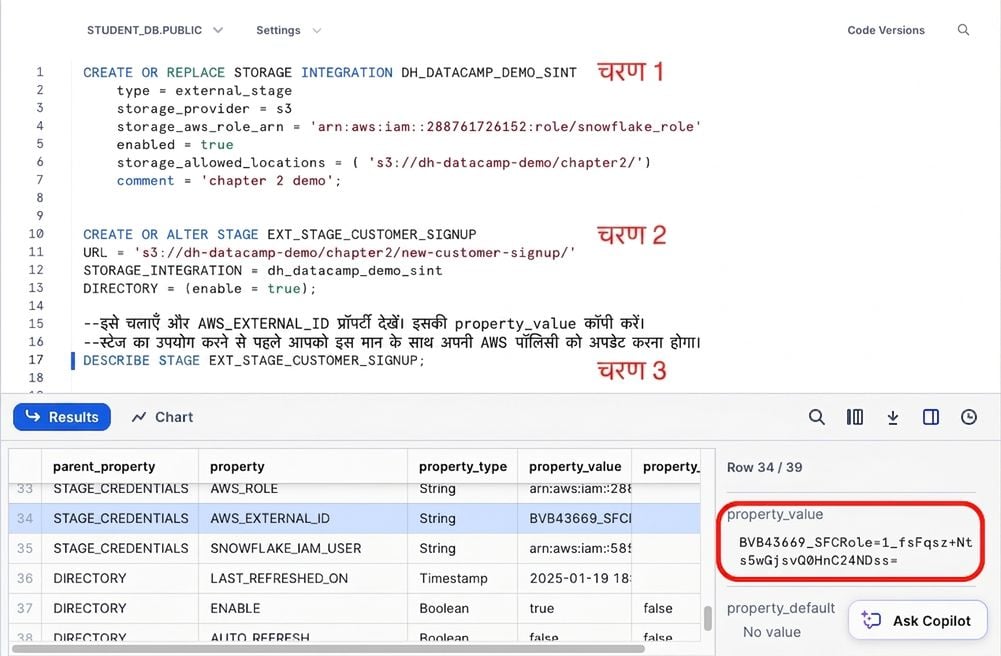
Task: Click the property_value column header
Action: coord(575,466)
